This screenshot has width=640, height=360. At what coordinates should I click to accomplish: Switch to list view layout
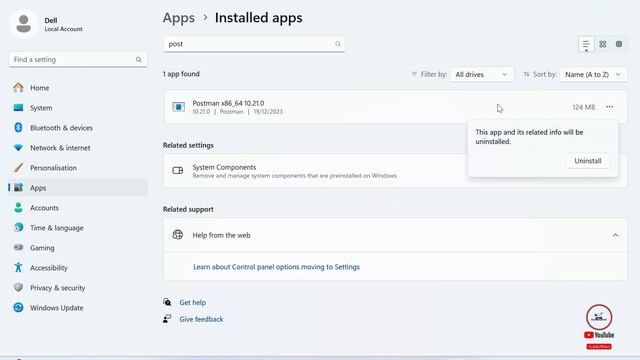(586, 44)
